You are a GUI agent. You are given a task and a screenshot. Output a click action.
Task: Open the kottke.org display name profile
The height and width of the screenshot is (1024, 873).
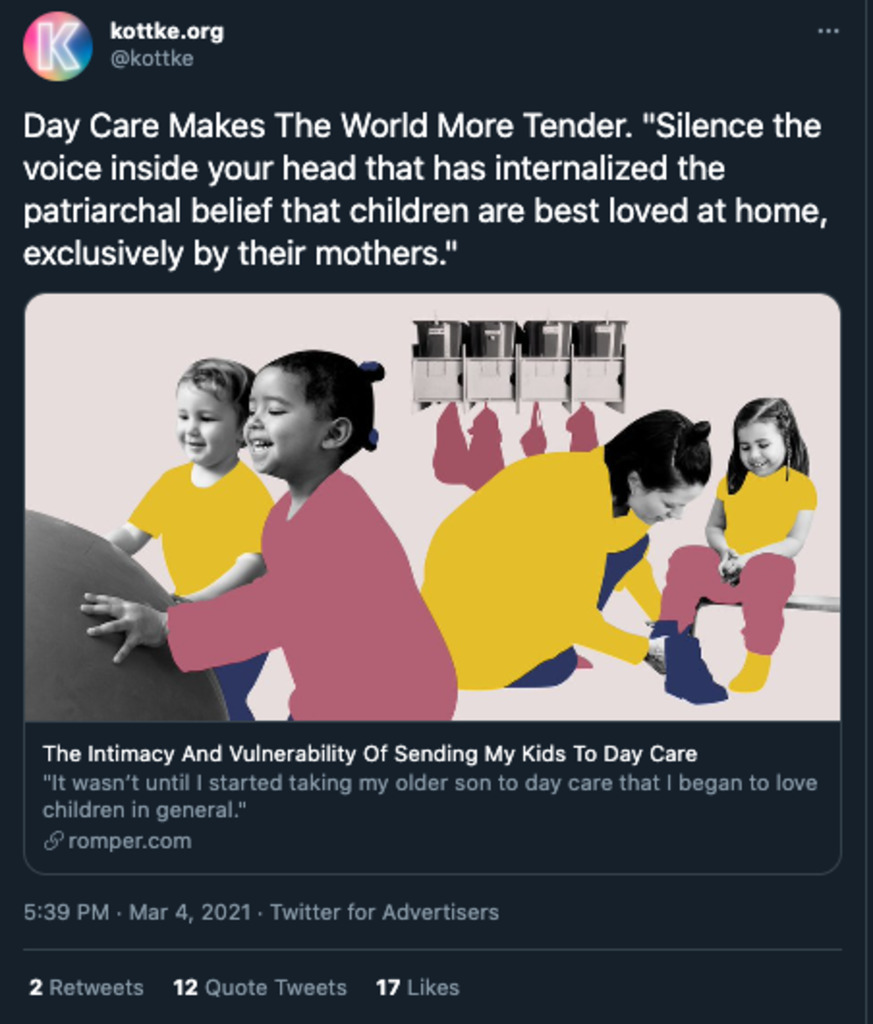(x=166, y=31)
